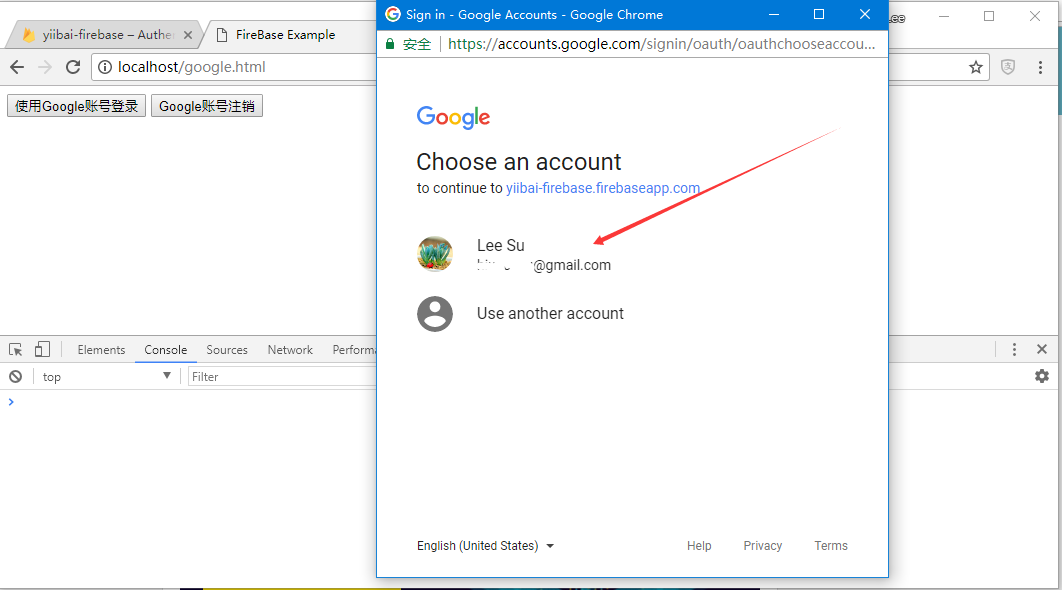Switch to the Elements tab
The height and width of the screenshot is (590, 1062).
tap(101, 349)
